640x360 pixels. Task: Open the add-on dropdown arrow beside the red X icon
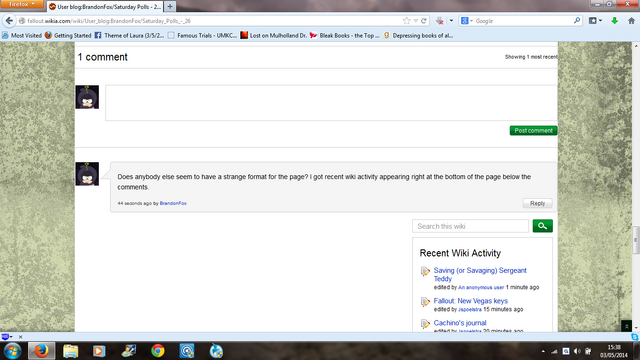coord(451,20)
